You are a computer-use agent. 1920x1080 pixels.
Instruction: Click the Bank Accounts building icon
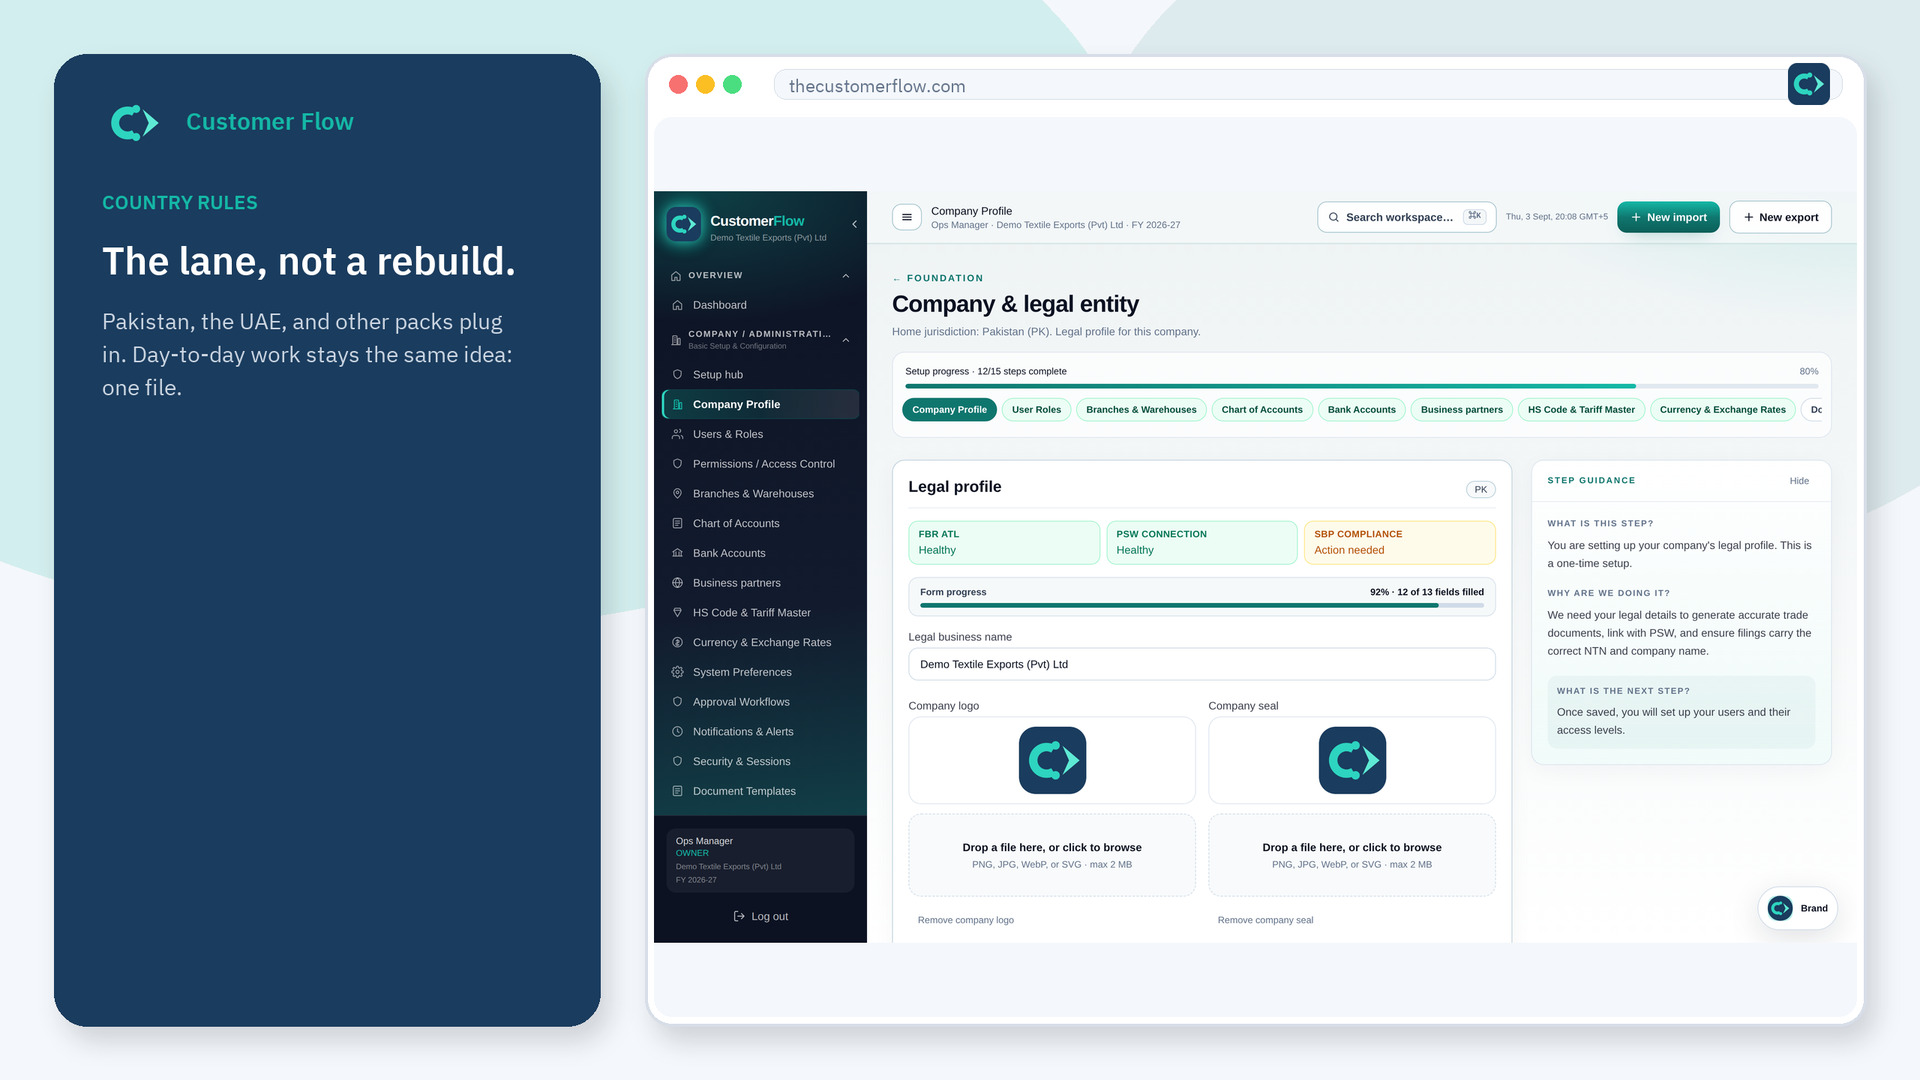click(x=677, y=553)
